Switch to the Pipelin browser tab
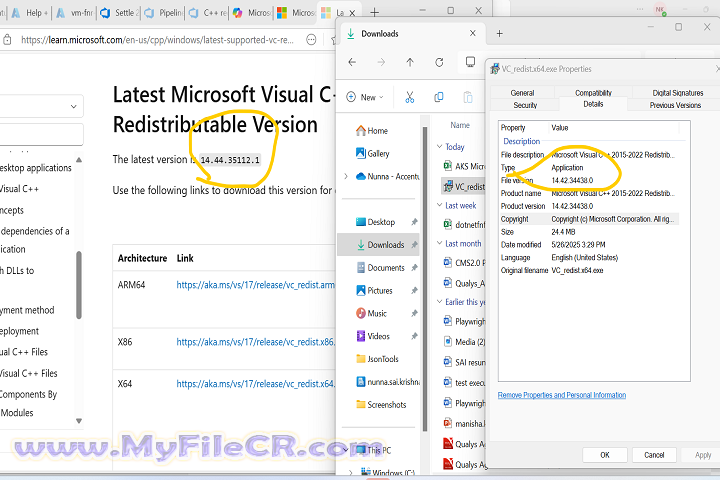Viewport: 720px width, 480px height. click(x=164, y=13)
